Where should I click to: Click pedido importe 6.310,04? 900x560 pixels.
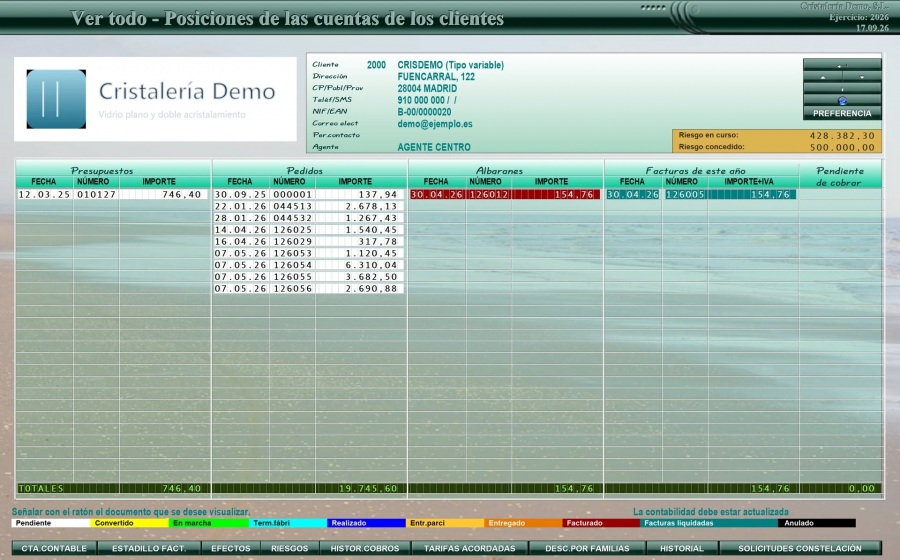371,265
